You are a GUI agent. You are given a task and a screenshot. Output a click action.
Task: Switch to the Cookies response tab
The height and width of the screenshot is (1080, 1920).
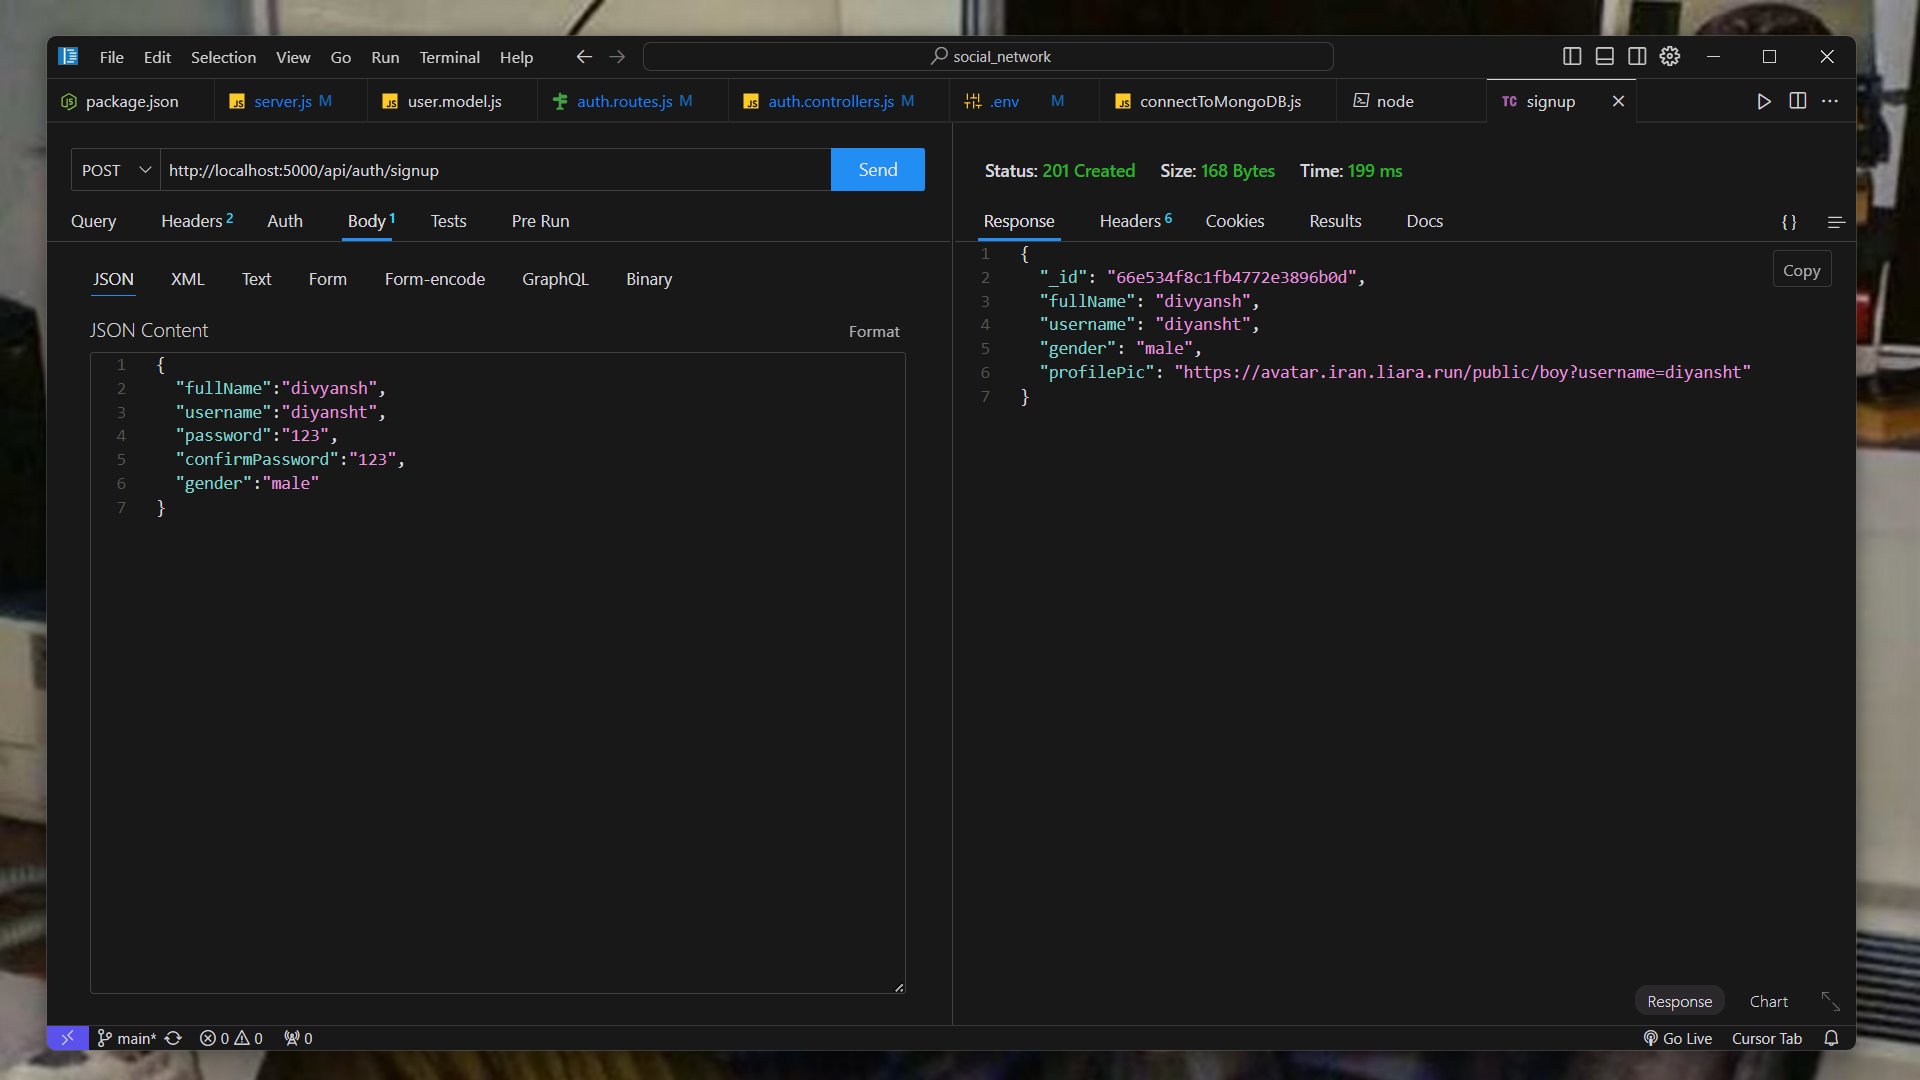(x=1236, y=220)
